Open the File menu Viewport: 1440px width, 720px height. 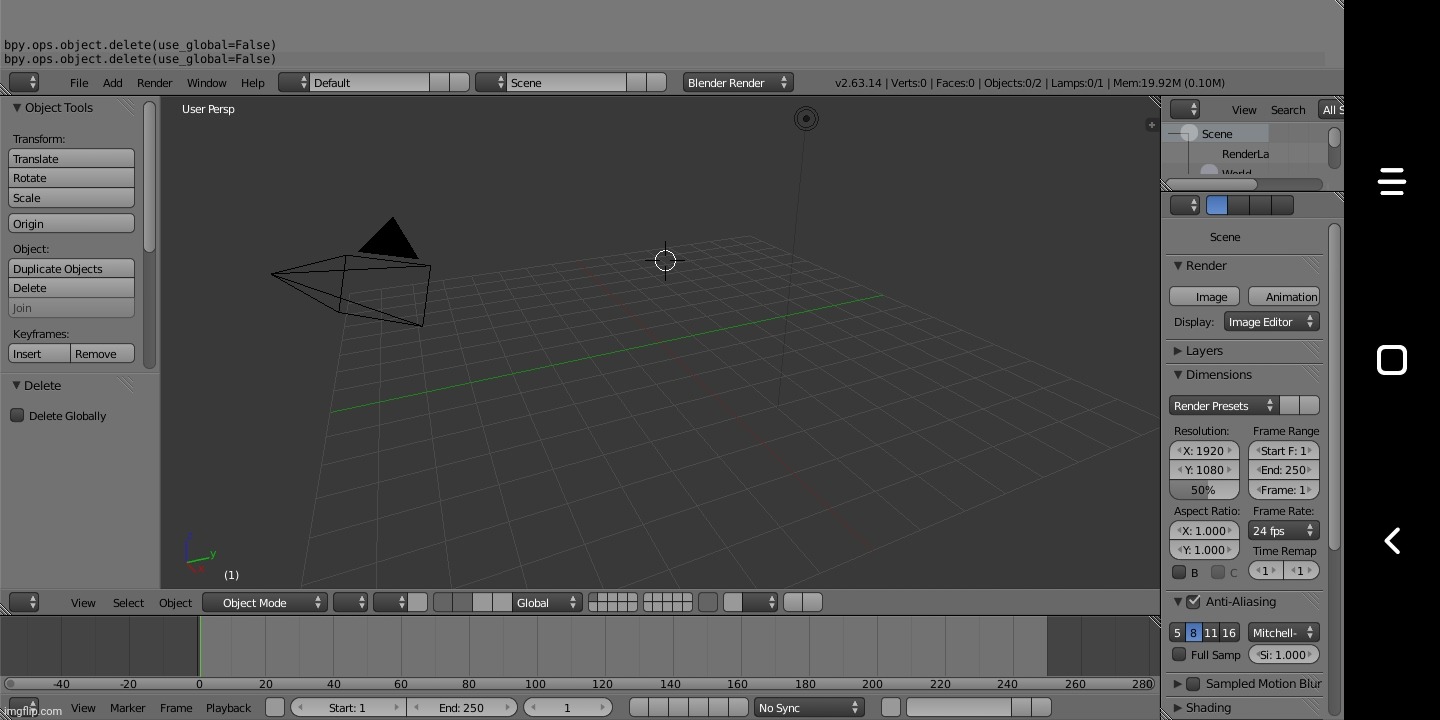79,82
